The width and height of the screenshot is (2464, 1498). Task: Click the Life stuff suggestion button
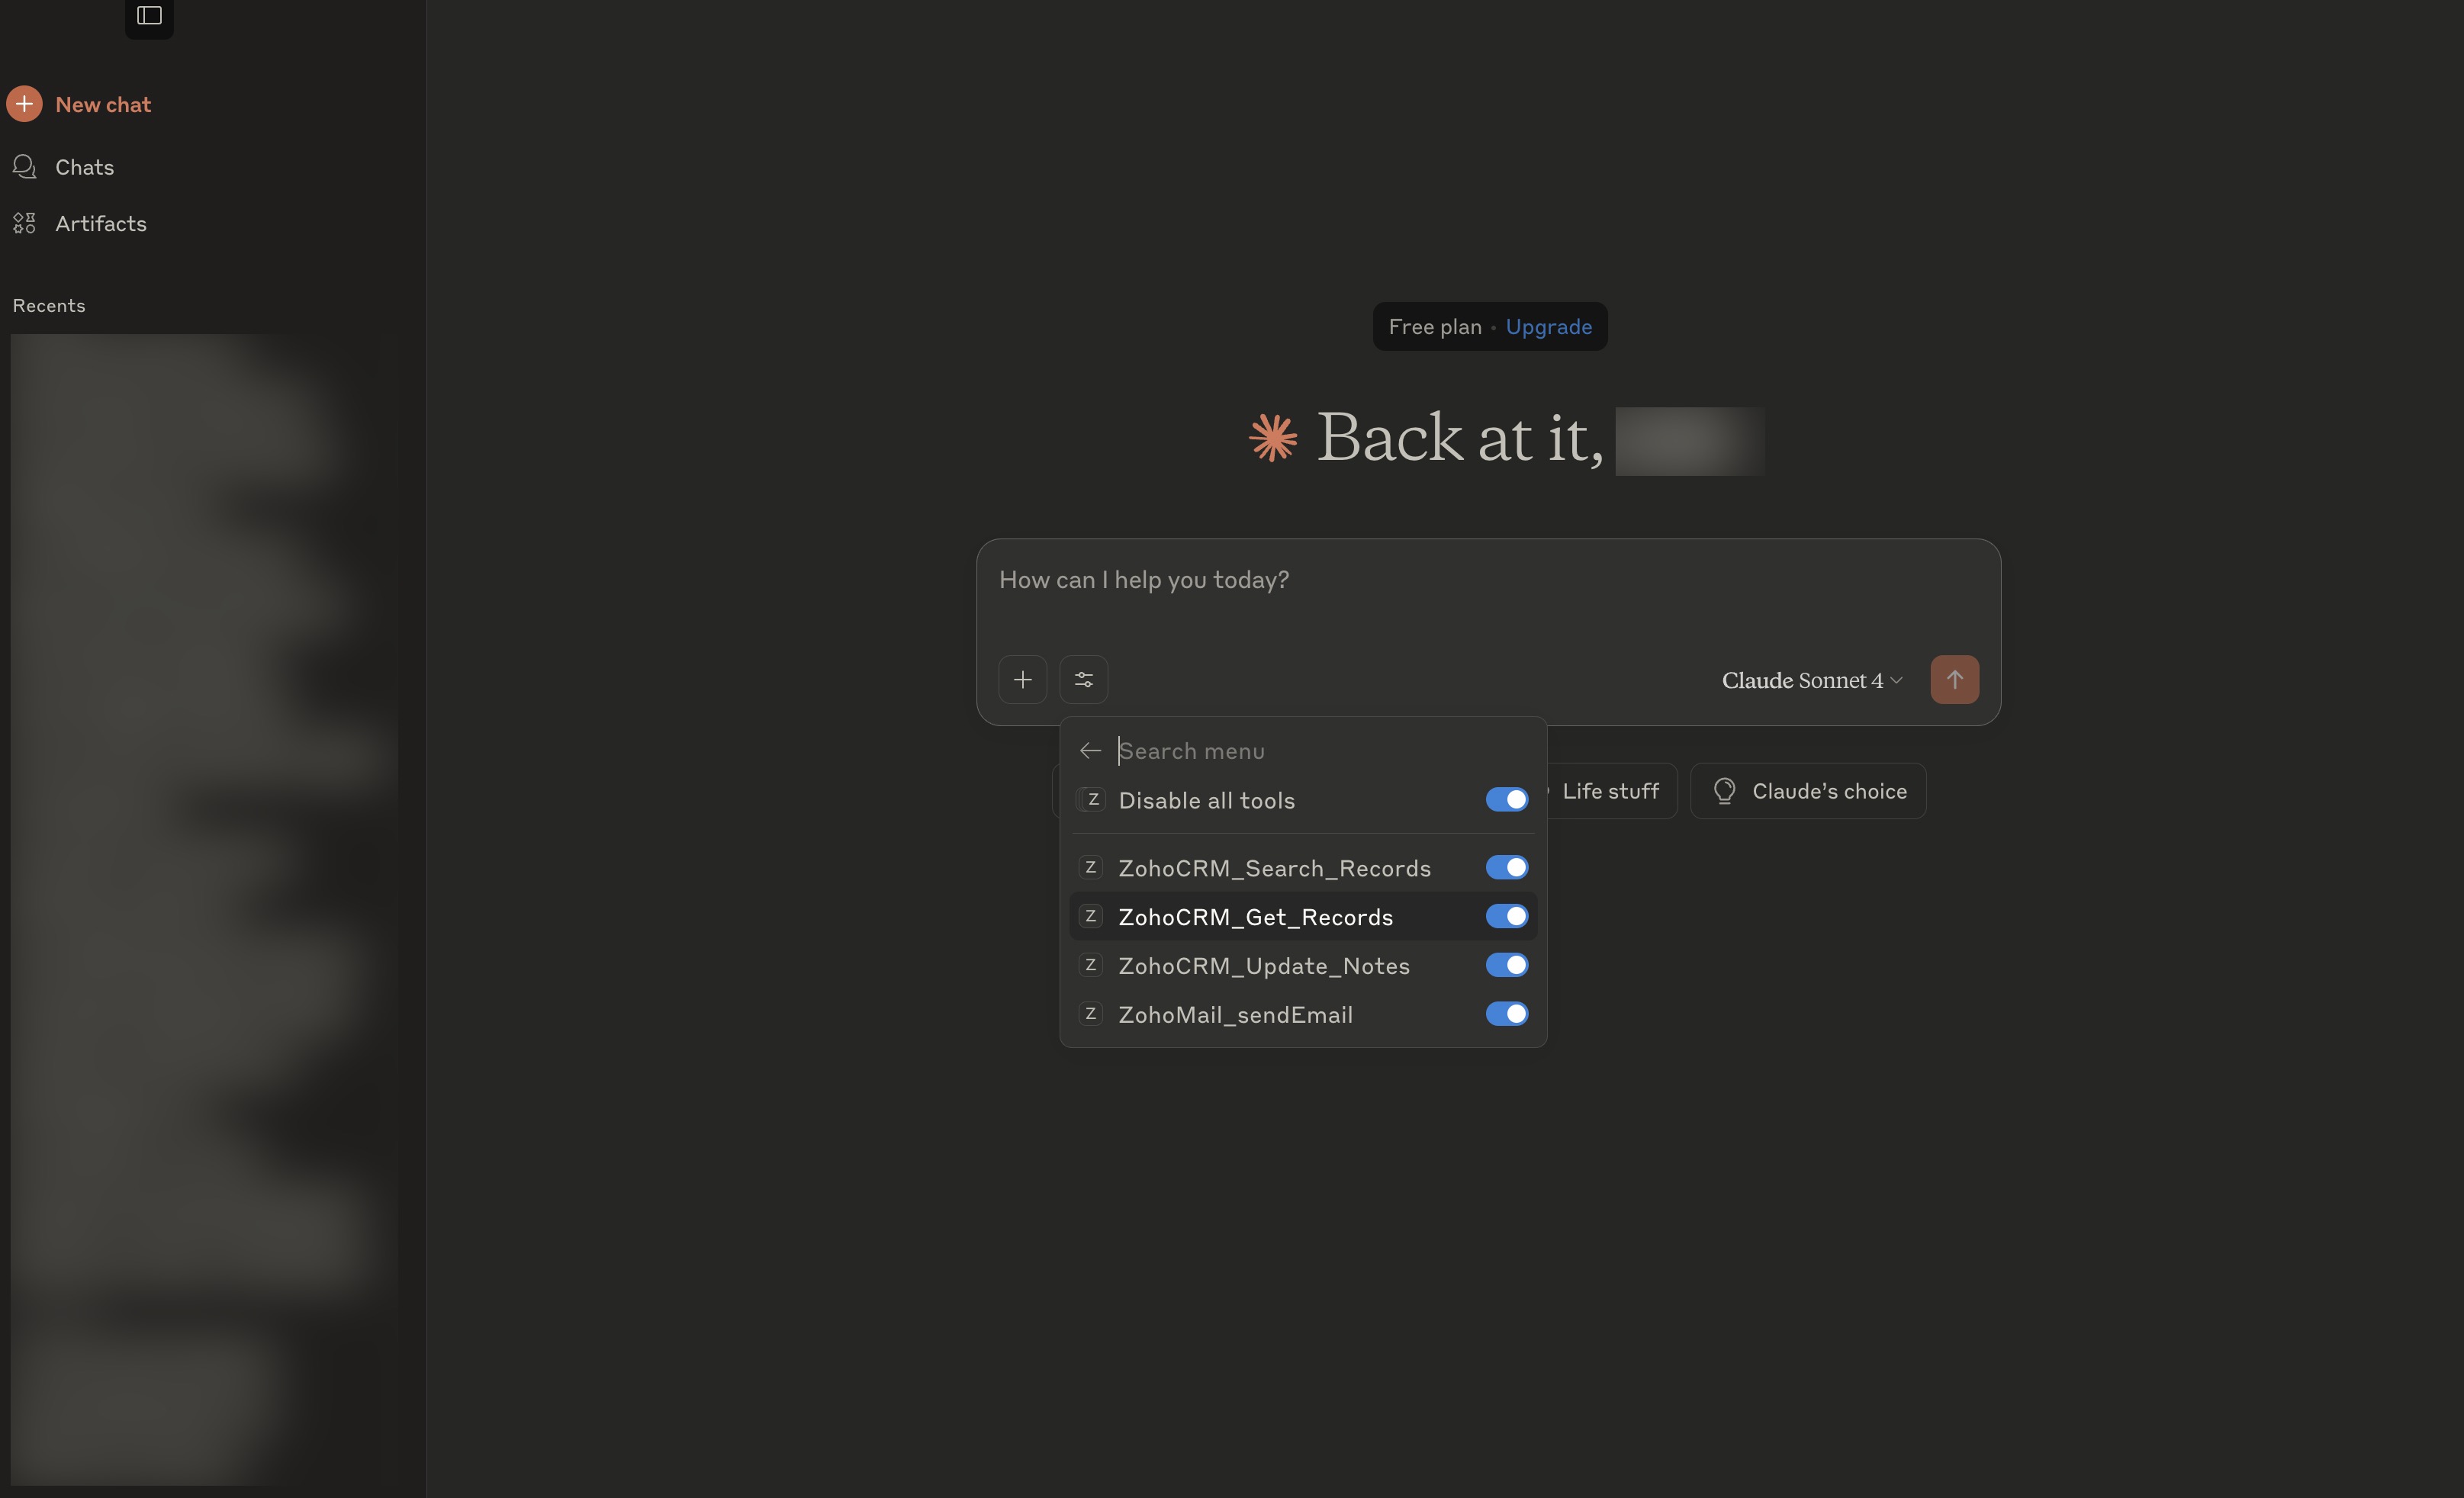click(1610, 791)
